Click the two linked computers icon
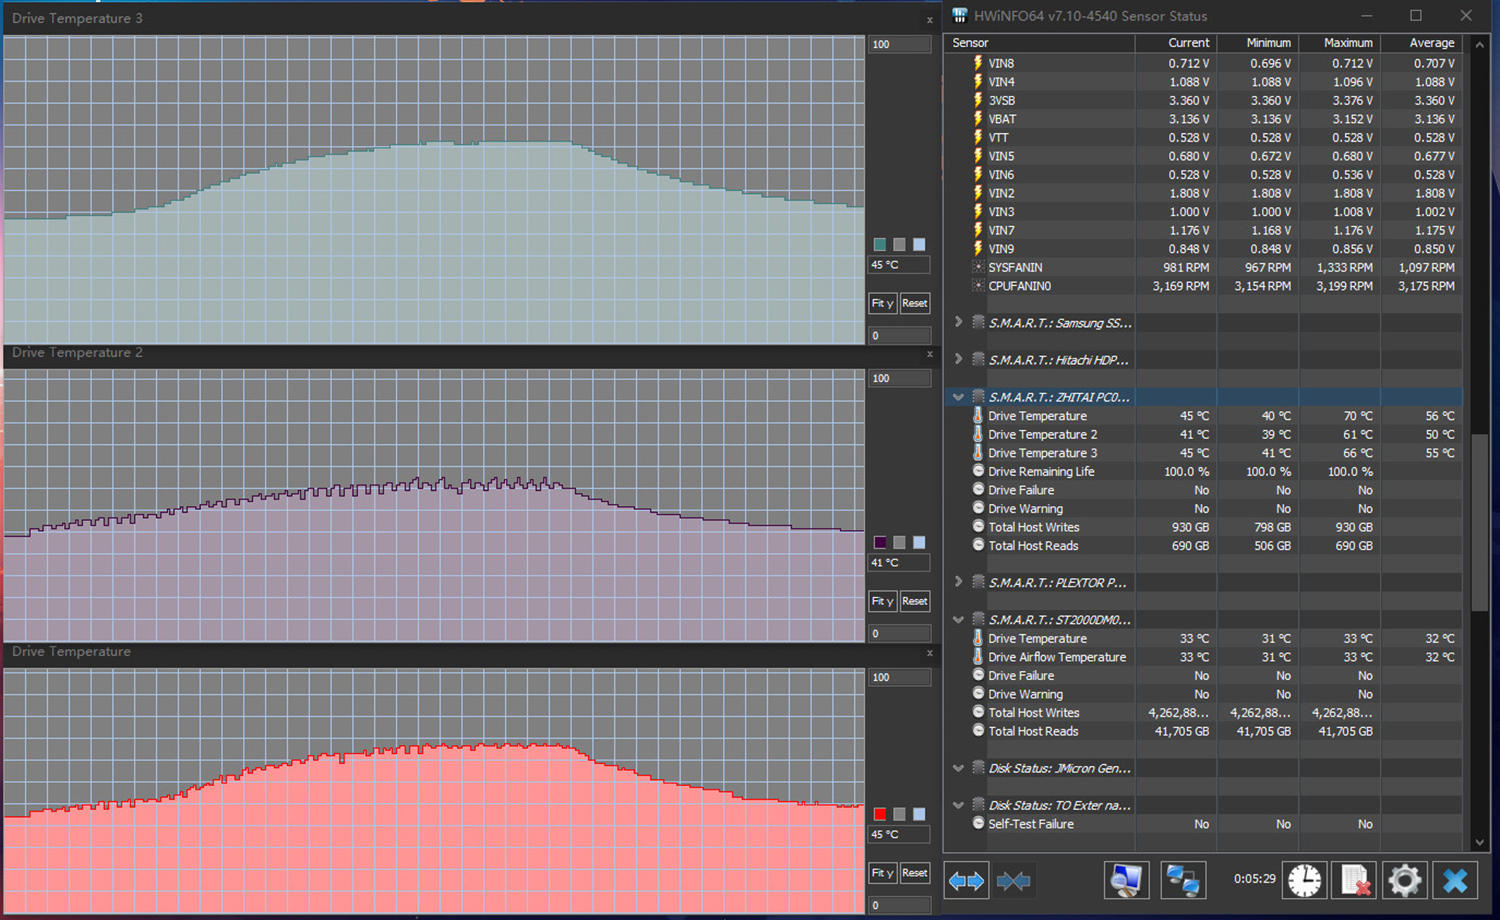This screenshot has height=920, width=1500. [x=1183, y=881]
